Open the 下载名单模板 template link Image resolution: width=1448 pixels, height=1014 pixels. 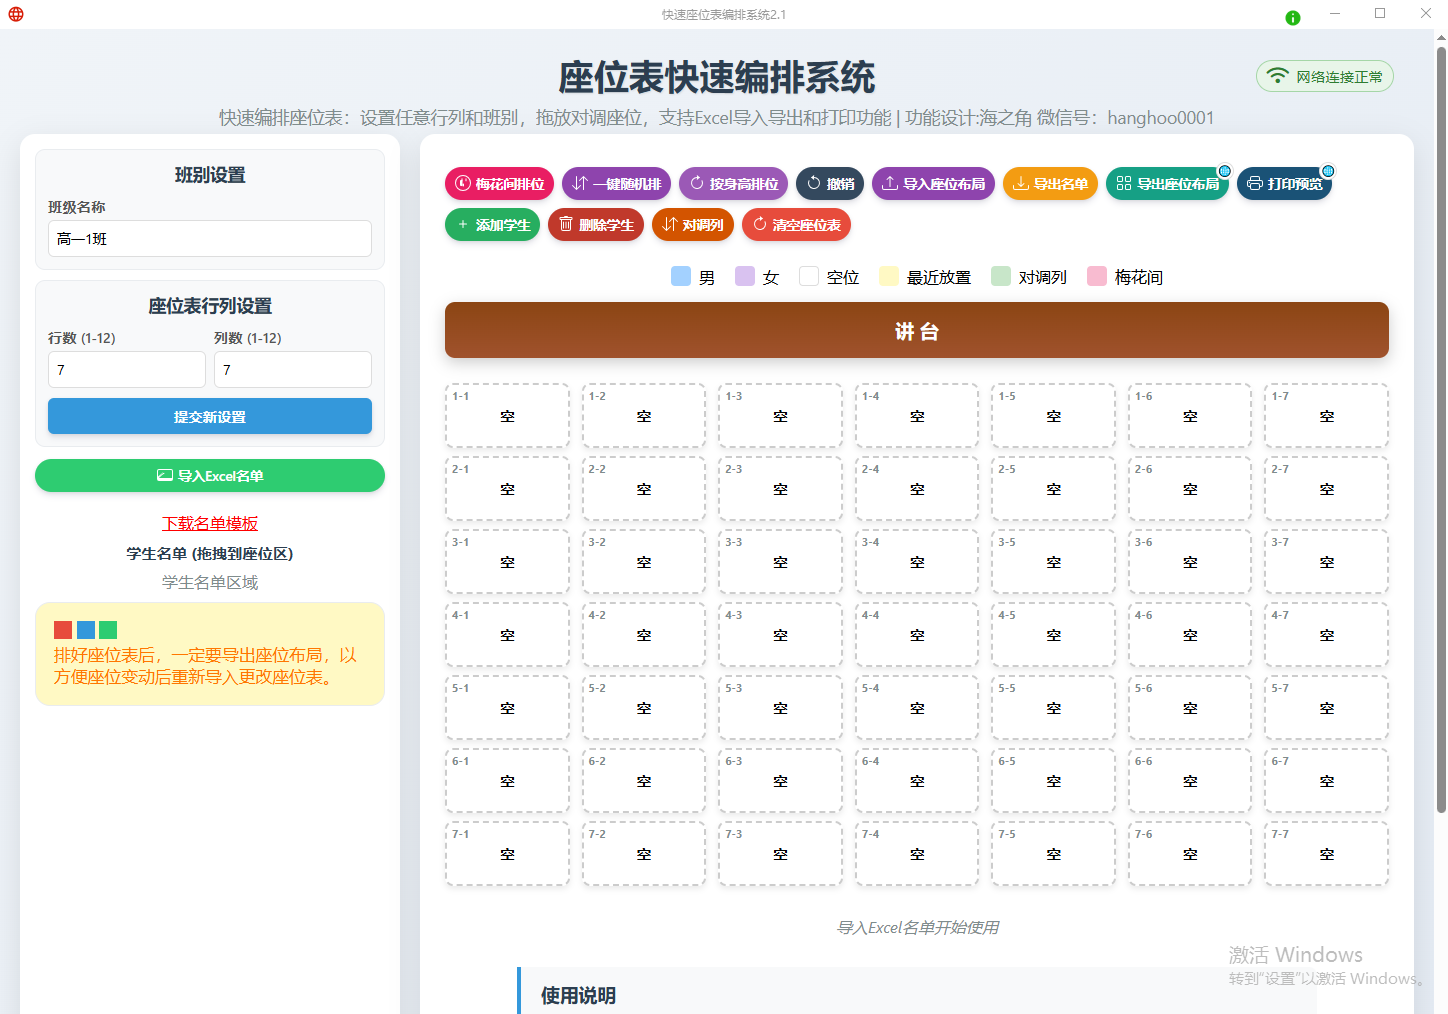[210, 524]
